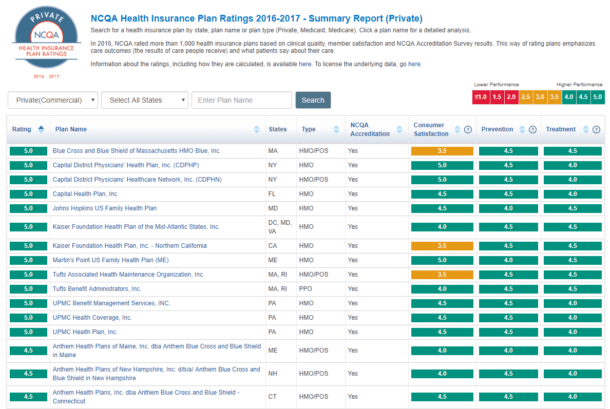The width and height of the screenshot is (610, 409).
Task: Open Kaiser Foundation Mid-Atlantic States plan
Action: 136,227
